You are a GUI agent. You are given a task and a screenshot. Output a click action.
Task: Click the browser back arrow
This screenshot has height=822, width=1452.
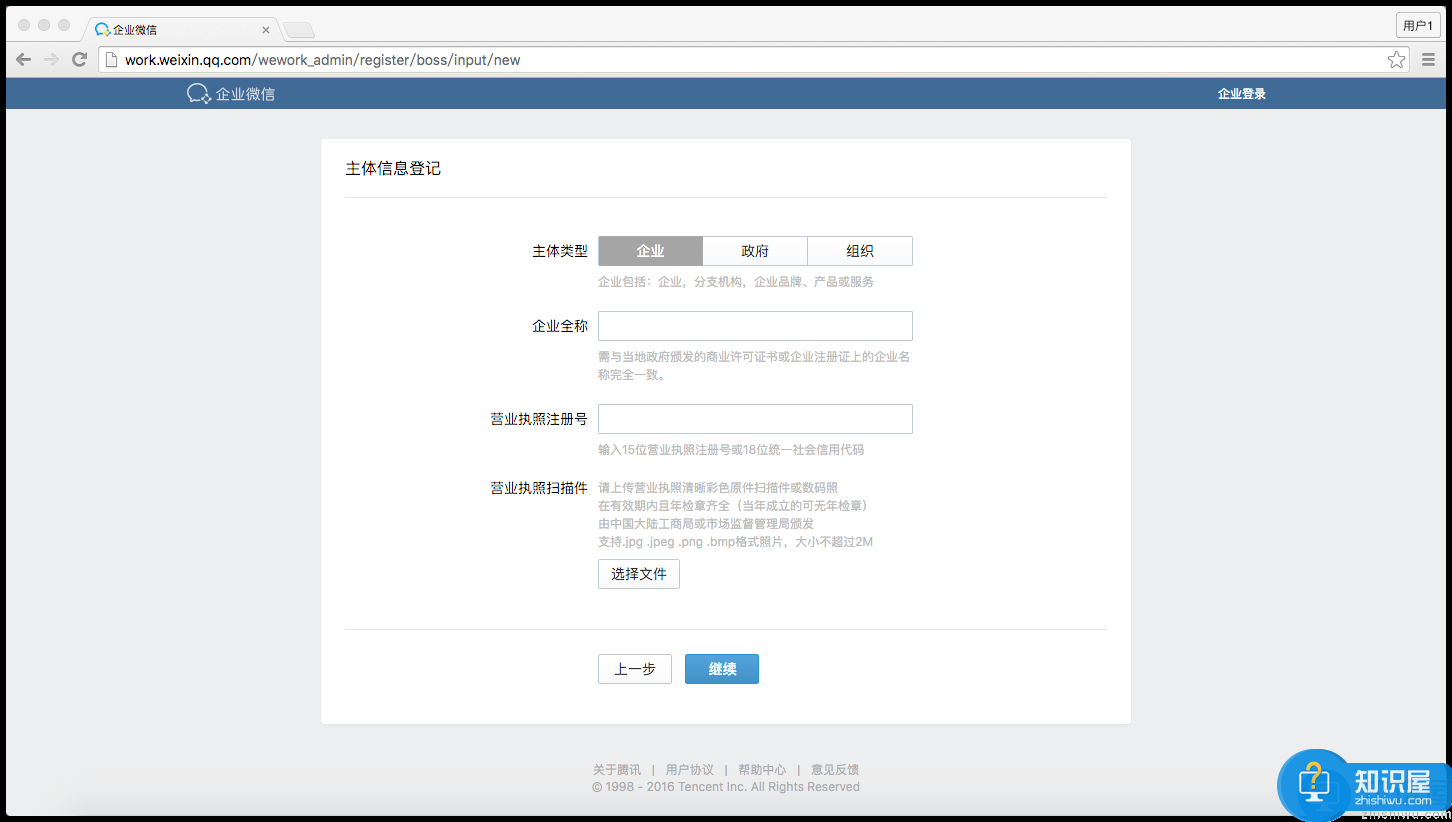click(23, 60)
